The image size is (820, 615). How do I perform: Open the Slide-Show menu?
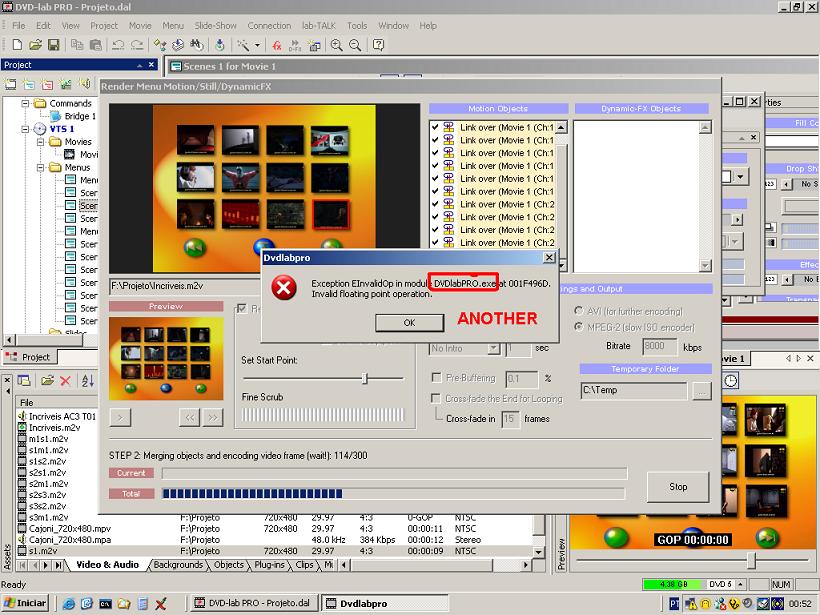pos(215,26)
